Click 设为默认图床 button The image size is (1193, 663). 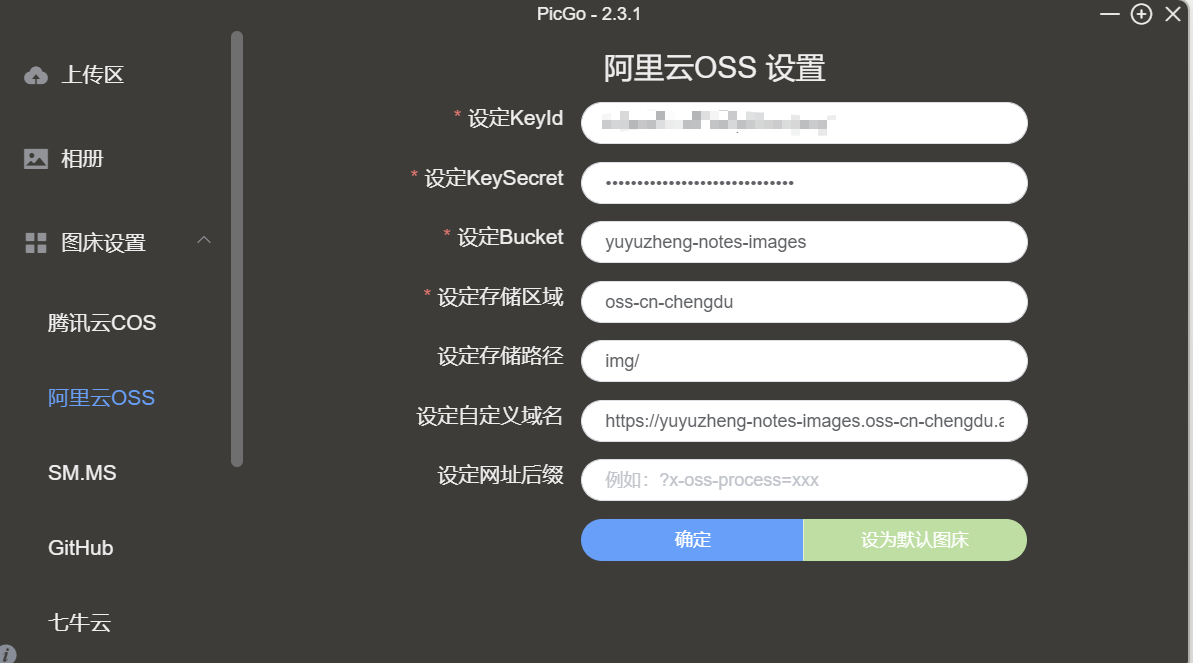(915, 540)
